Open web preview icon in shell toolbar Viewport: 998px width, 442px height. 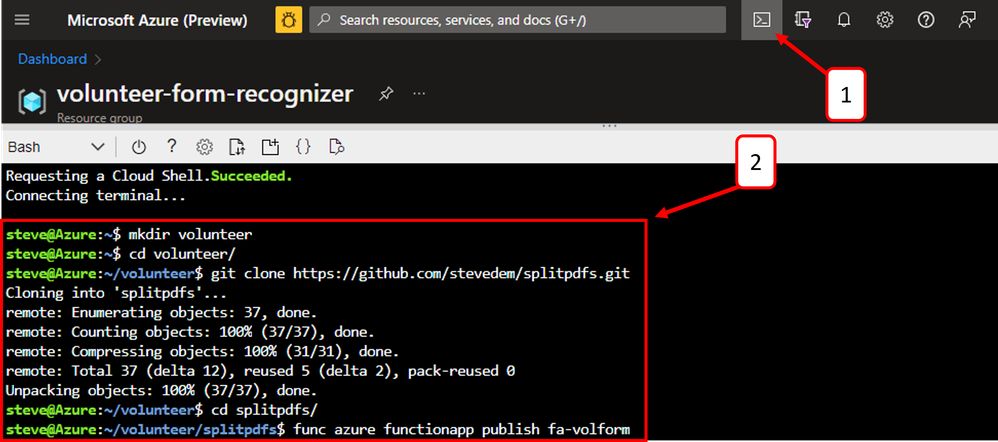(x=337, y=147)
